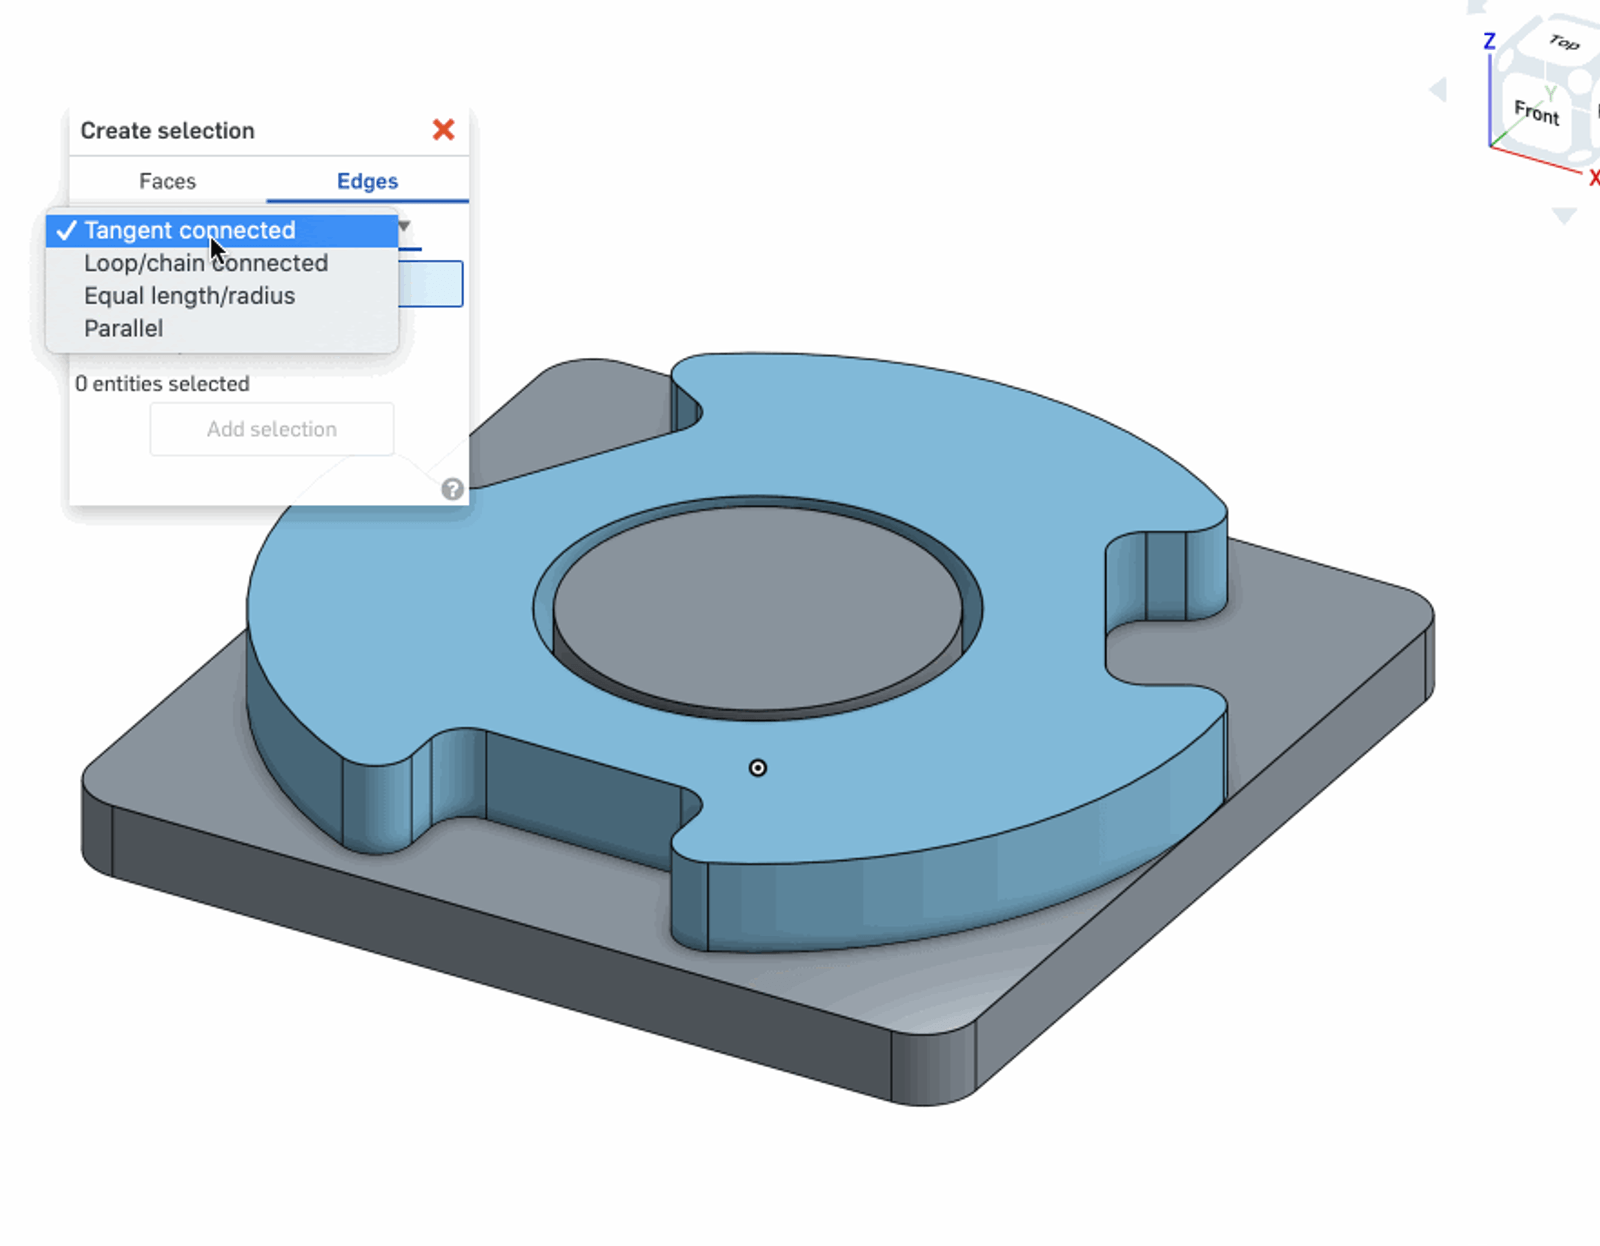
Task: Click the green Y axis label
Action: click(1550, 92)
